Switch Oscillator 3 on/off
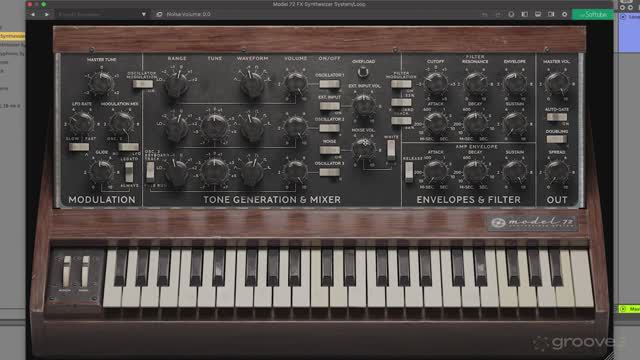 click(x=329, y=172)
